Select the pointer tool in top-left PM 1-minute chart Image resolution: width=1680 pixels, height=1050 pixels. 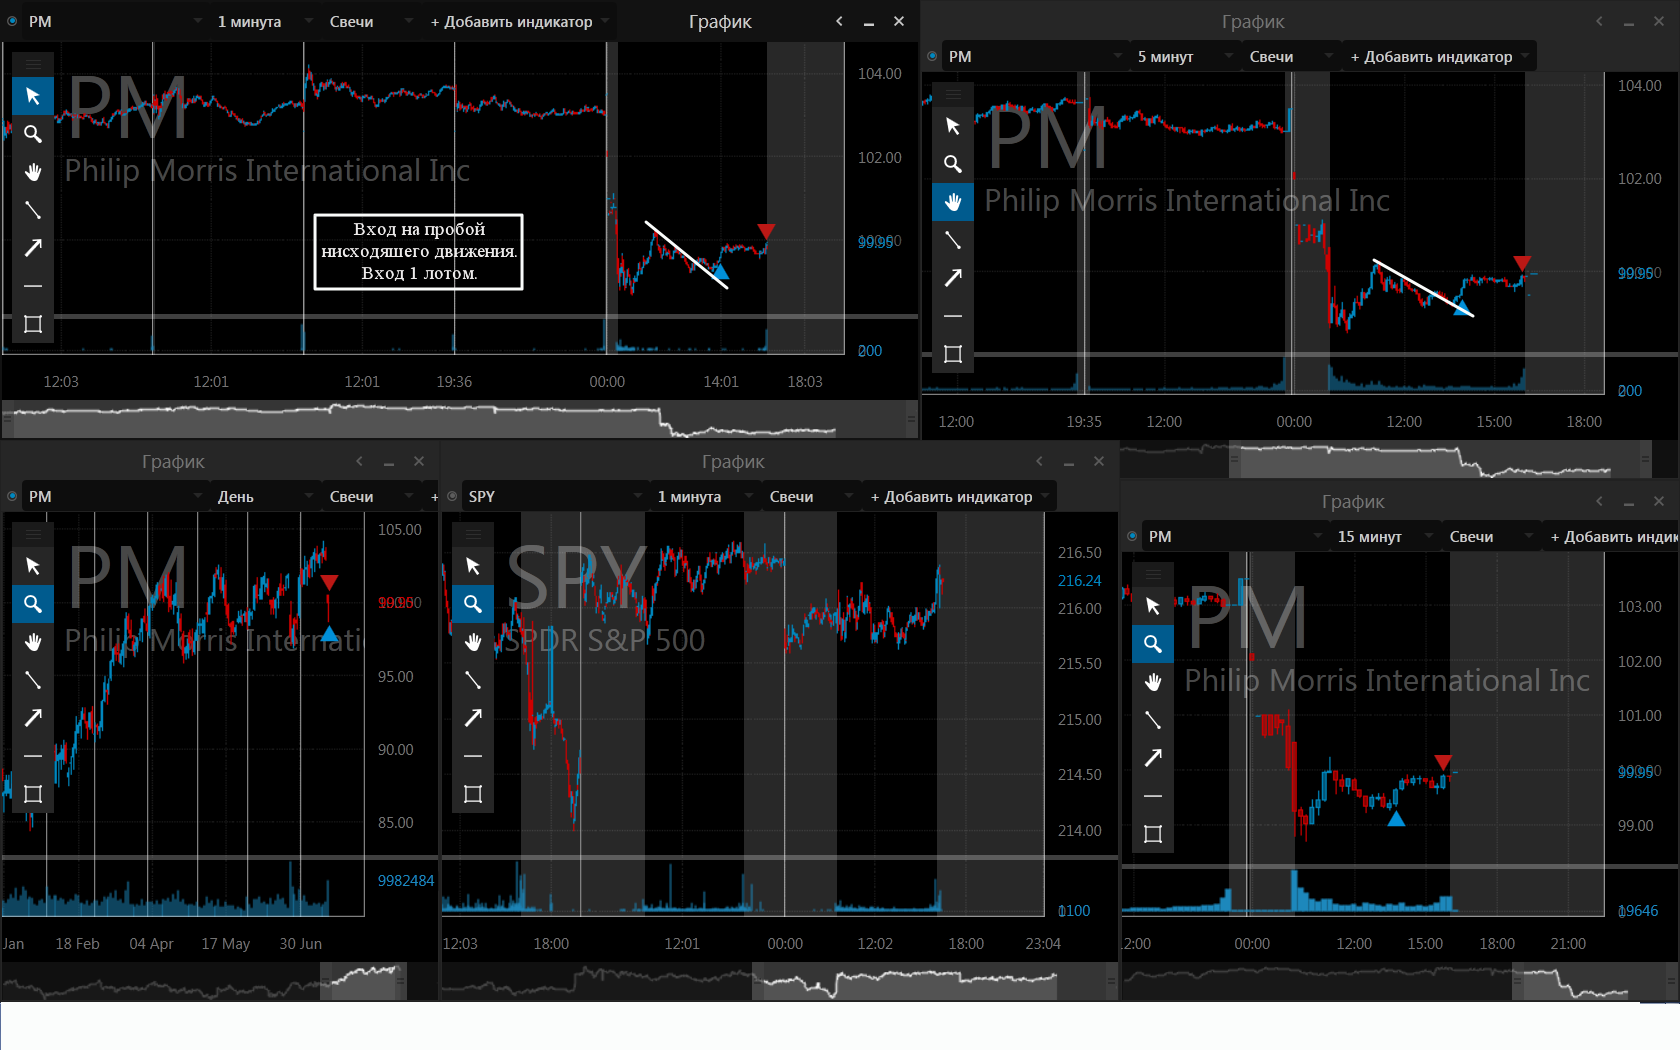click(x=33, y=96)
